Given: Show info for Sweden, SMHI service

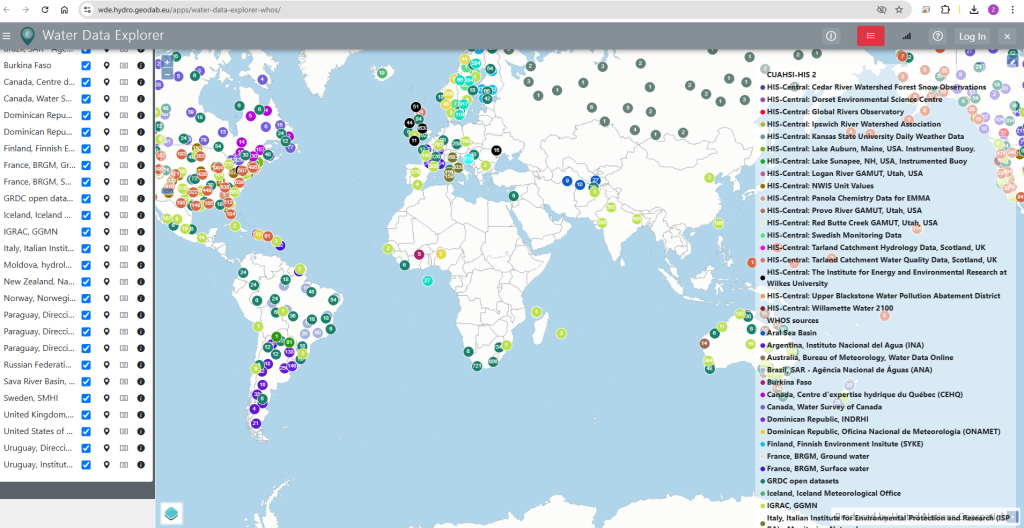Looking at the screenshot, I should click(141, 398).
